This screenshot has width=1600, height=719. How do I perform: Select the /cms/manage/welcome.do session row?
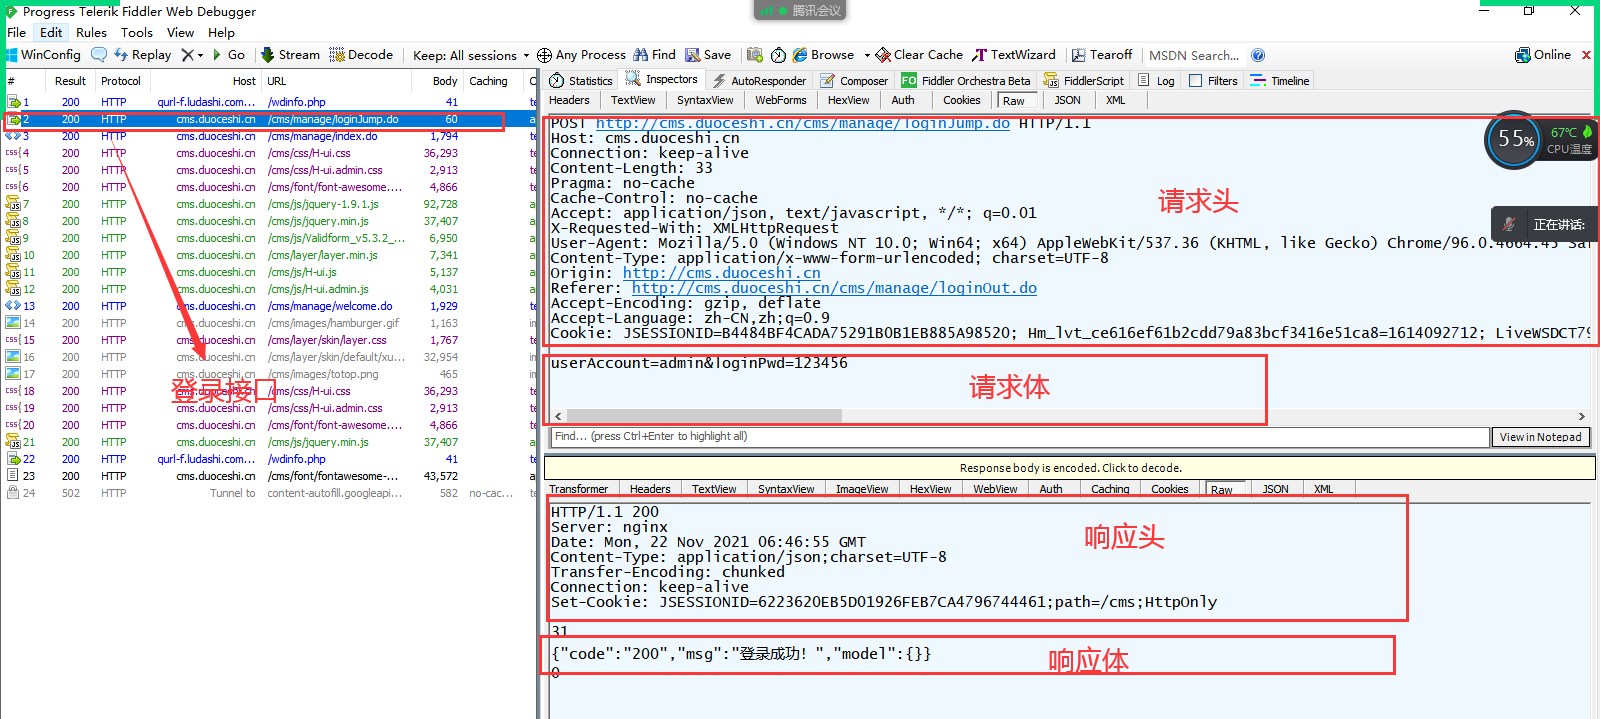(x=268, y=306)
